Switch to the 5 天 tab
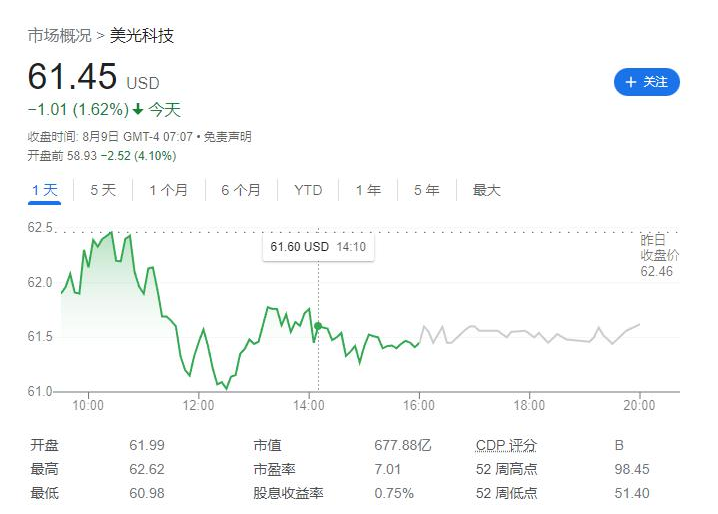718x514 pixels. [x=103, y=190]
